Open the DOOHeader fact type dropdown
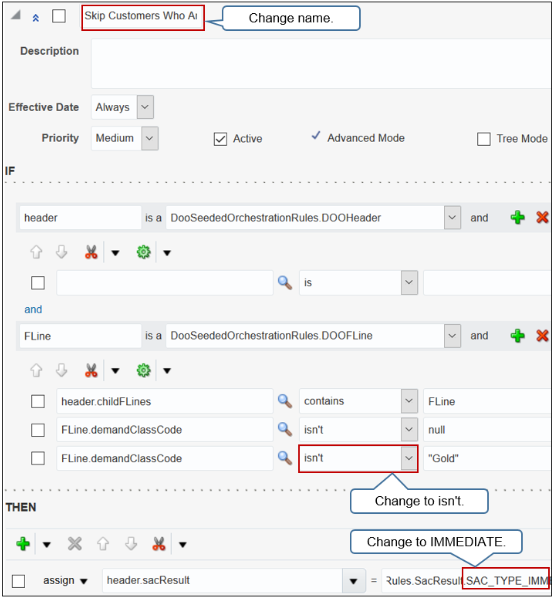Viewport: 554px width, 598px height. 452,218
